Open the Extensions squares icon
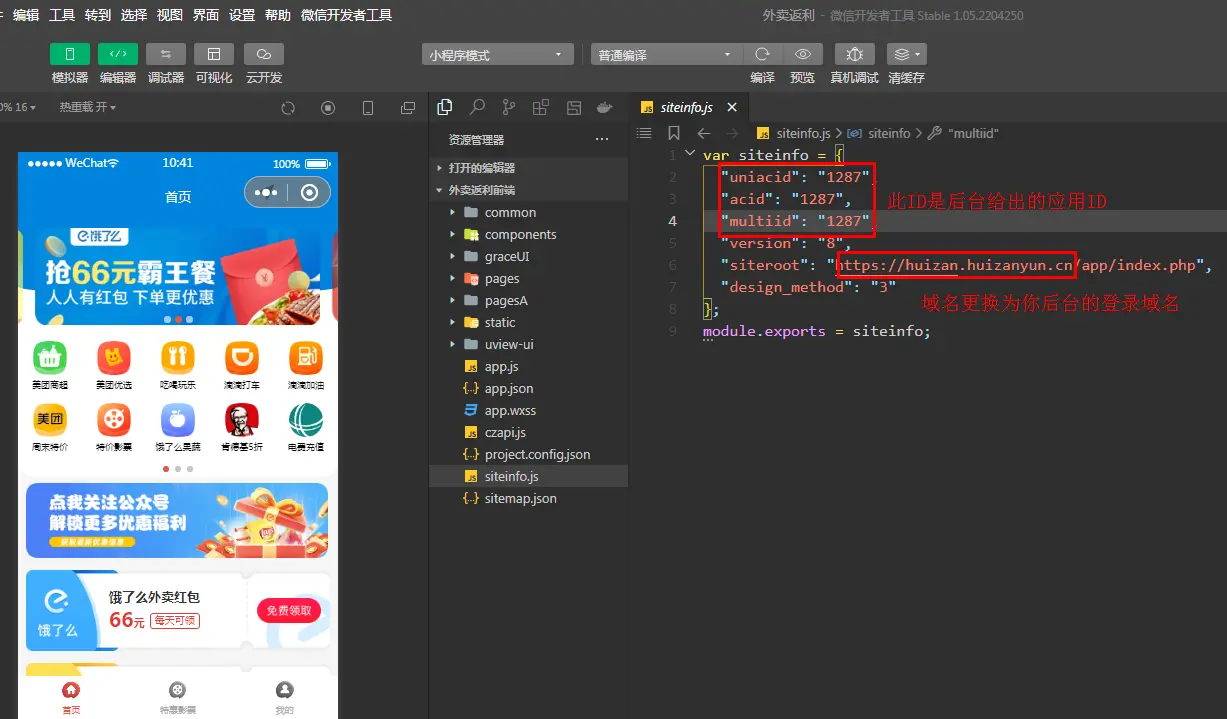The image size is (1227, 719). tap(541, 107)
